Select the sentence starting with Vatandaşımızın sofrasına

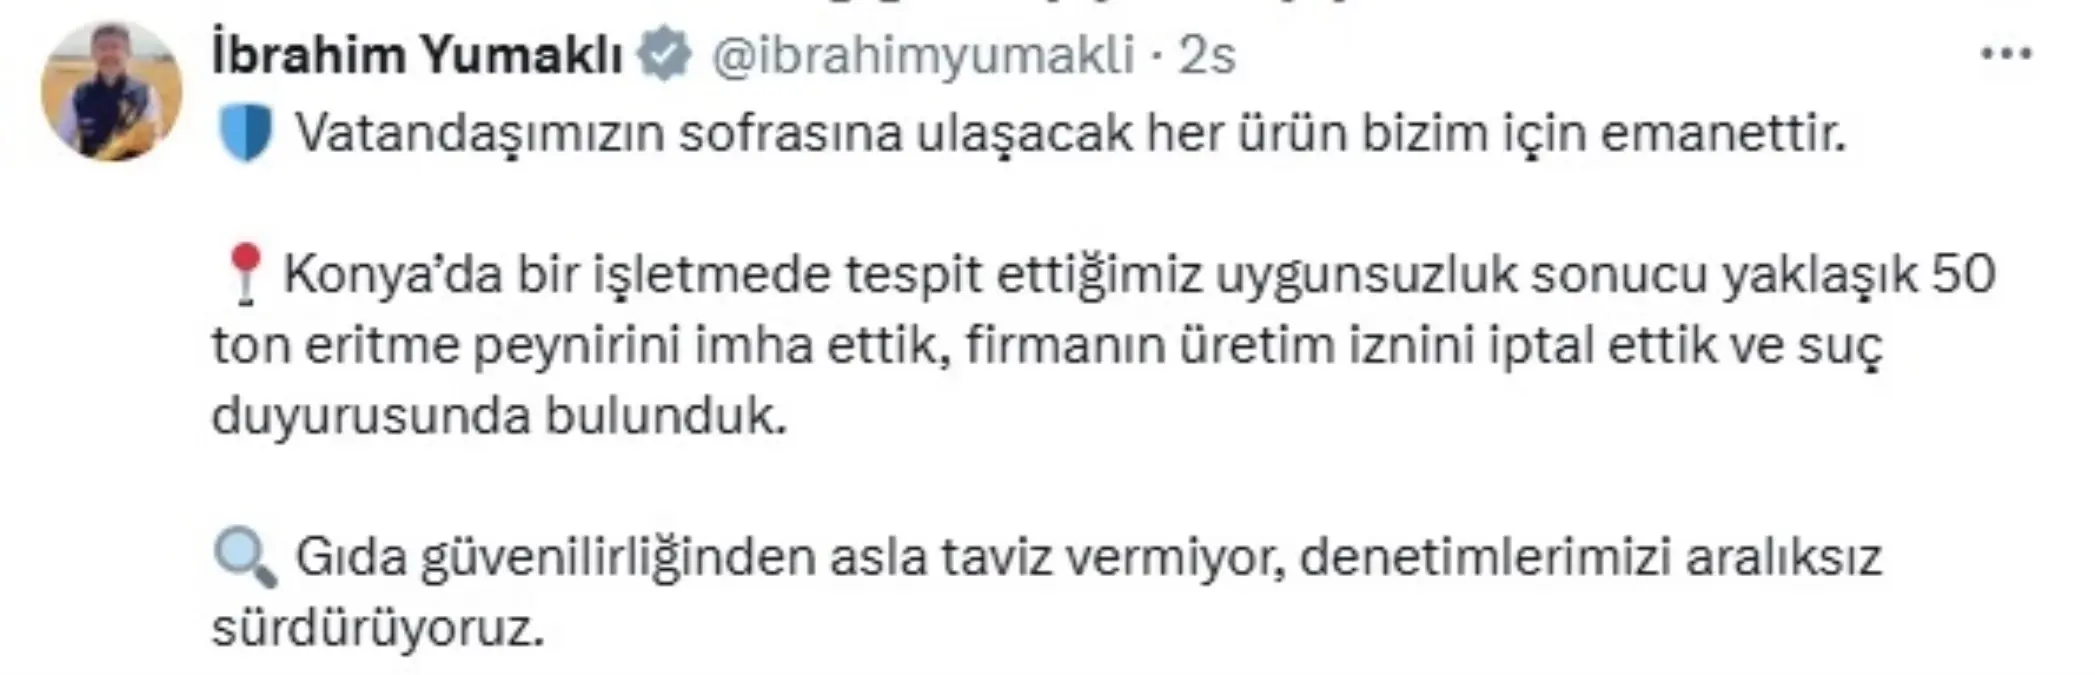click(x=1070, y=133)
